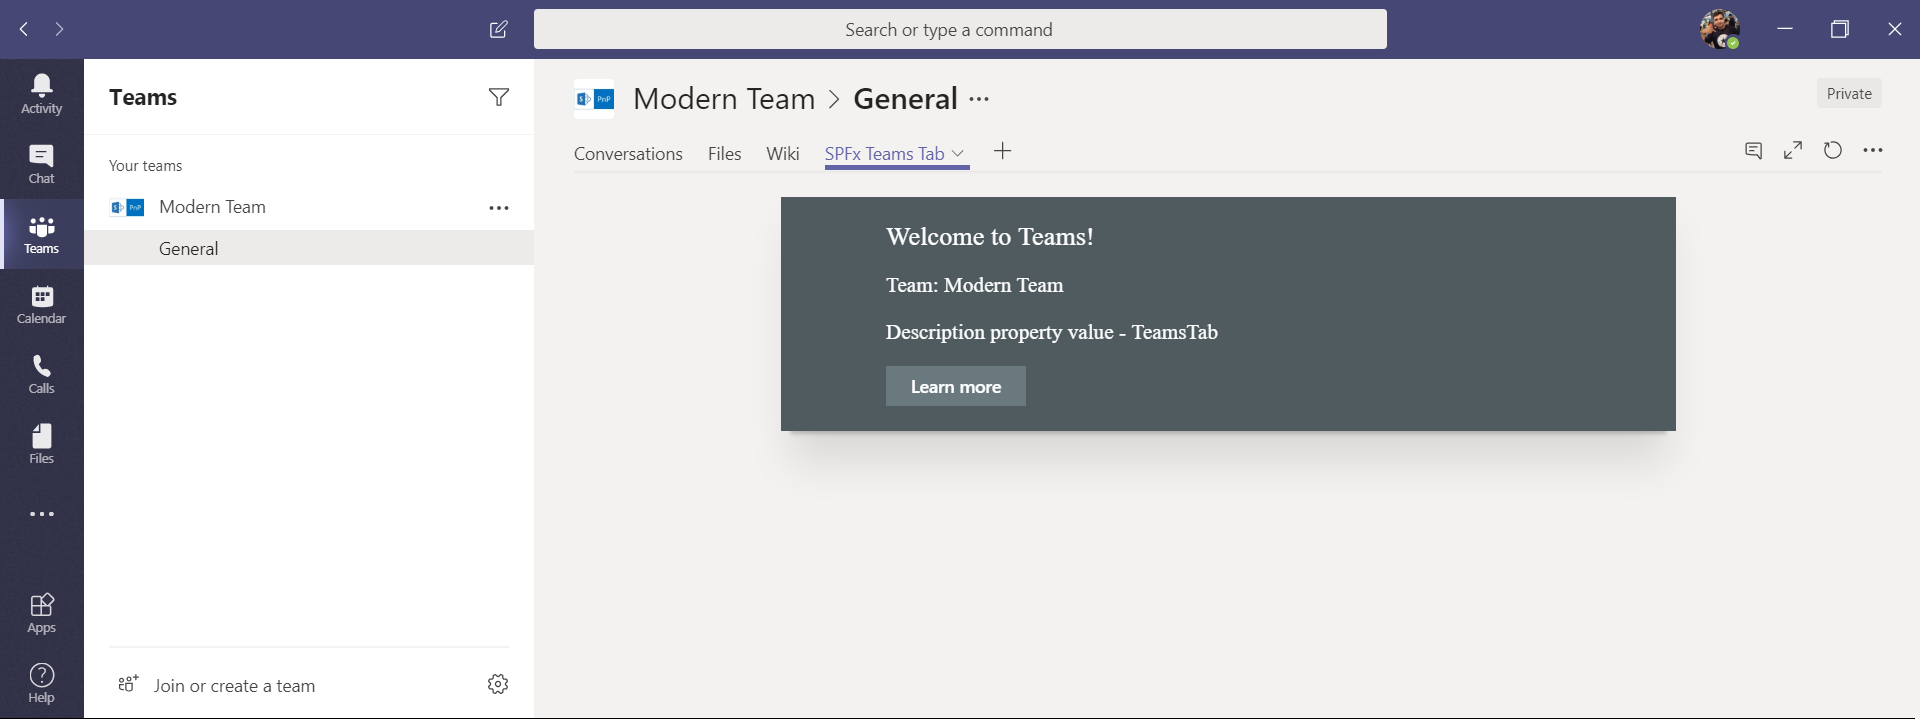The image size is (1920, 719).
Task: Open the SPFx Teams Tab dropdown chevron
Action: pos(958,153)
